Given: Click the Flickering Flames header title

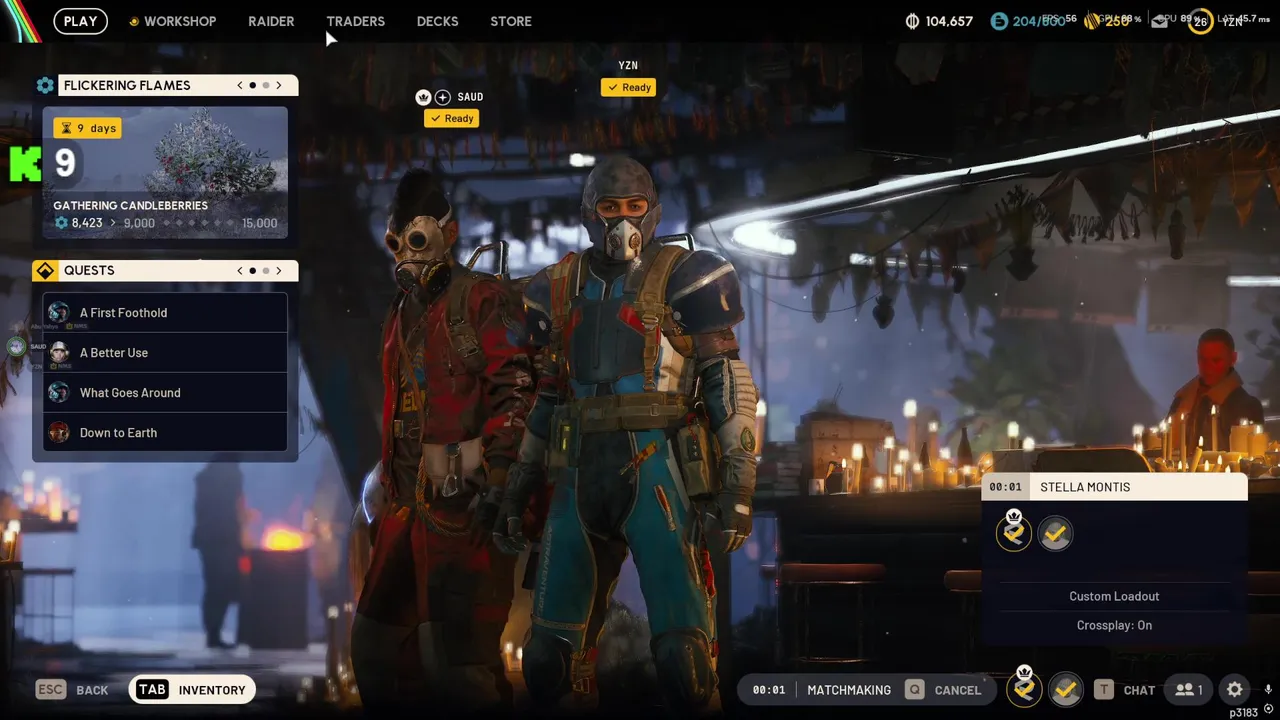Looking at the screenshot, I should (127, 86).
